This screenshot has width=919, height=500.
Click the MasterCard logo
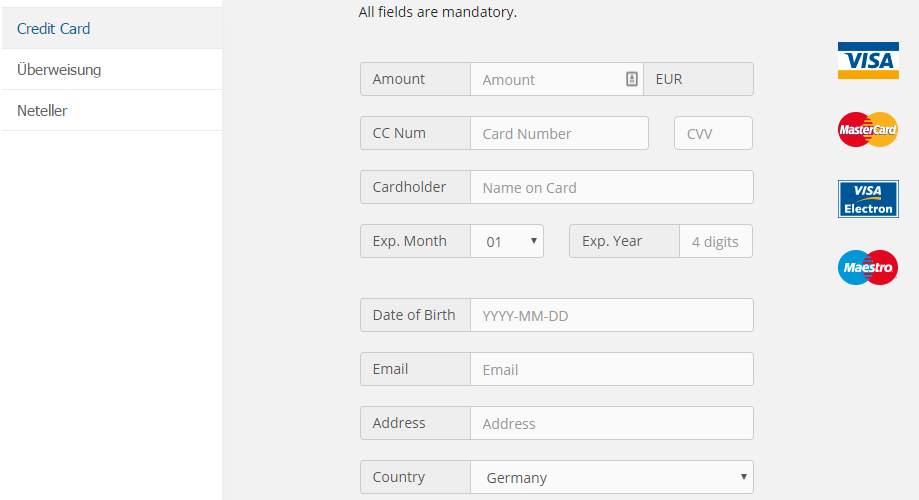868,130
